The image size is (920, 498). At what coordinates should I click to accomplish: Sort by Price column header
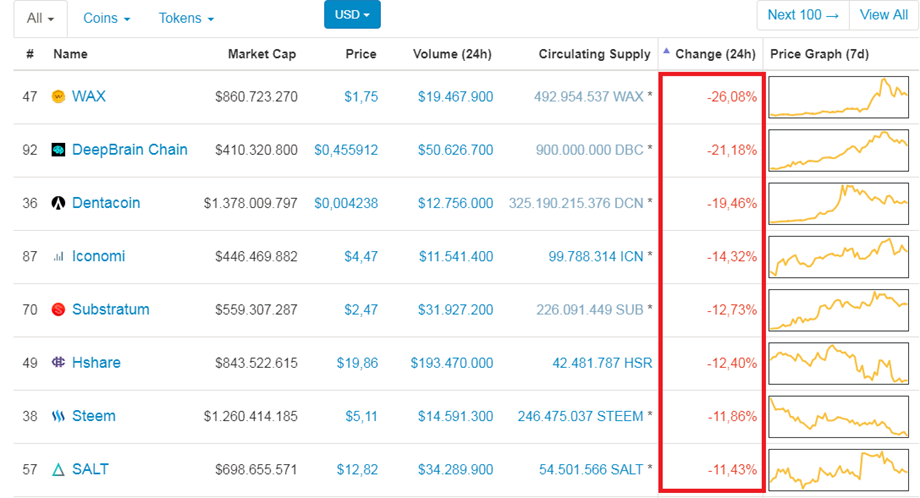[361, 54]
